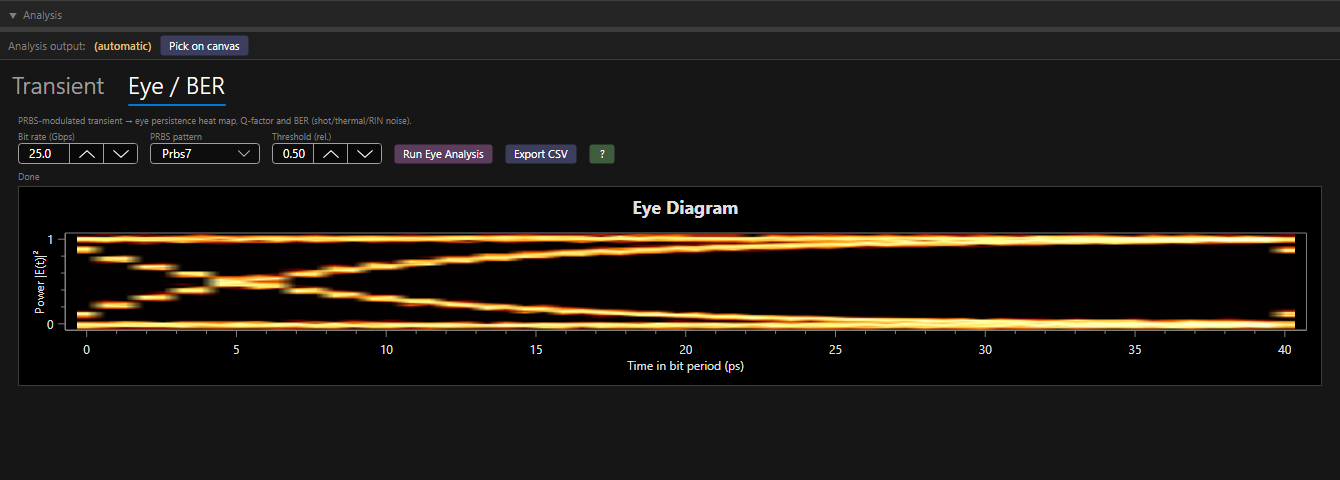This screenshot has width=1340, height=480.
Task: Click the Power axis label
Action: [39, 283]
